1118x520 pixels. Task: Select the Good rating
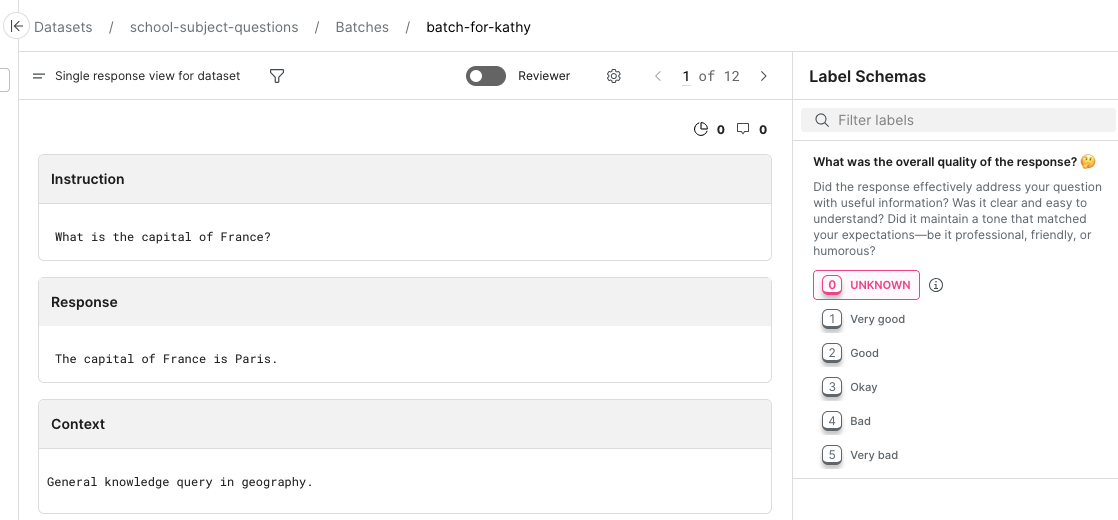850,353
